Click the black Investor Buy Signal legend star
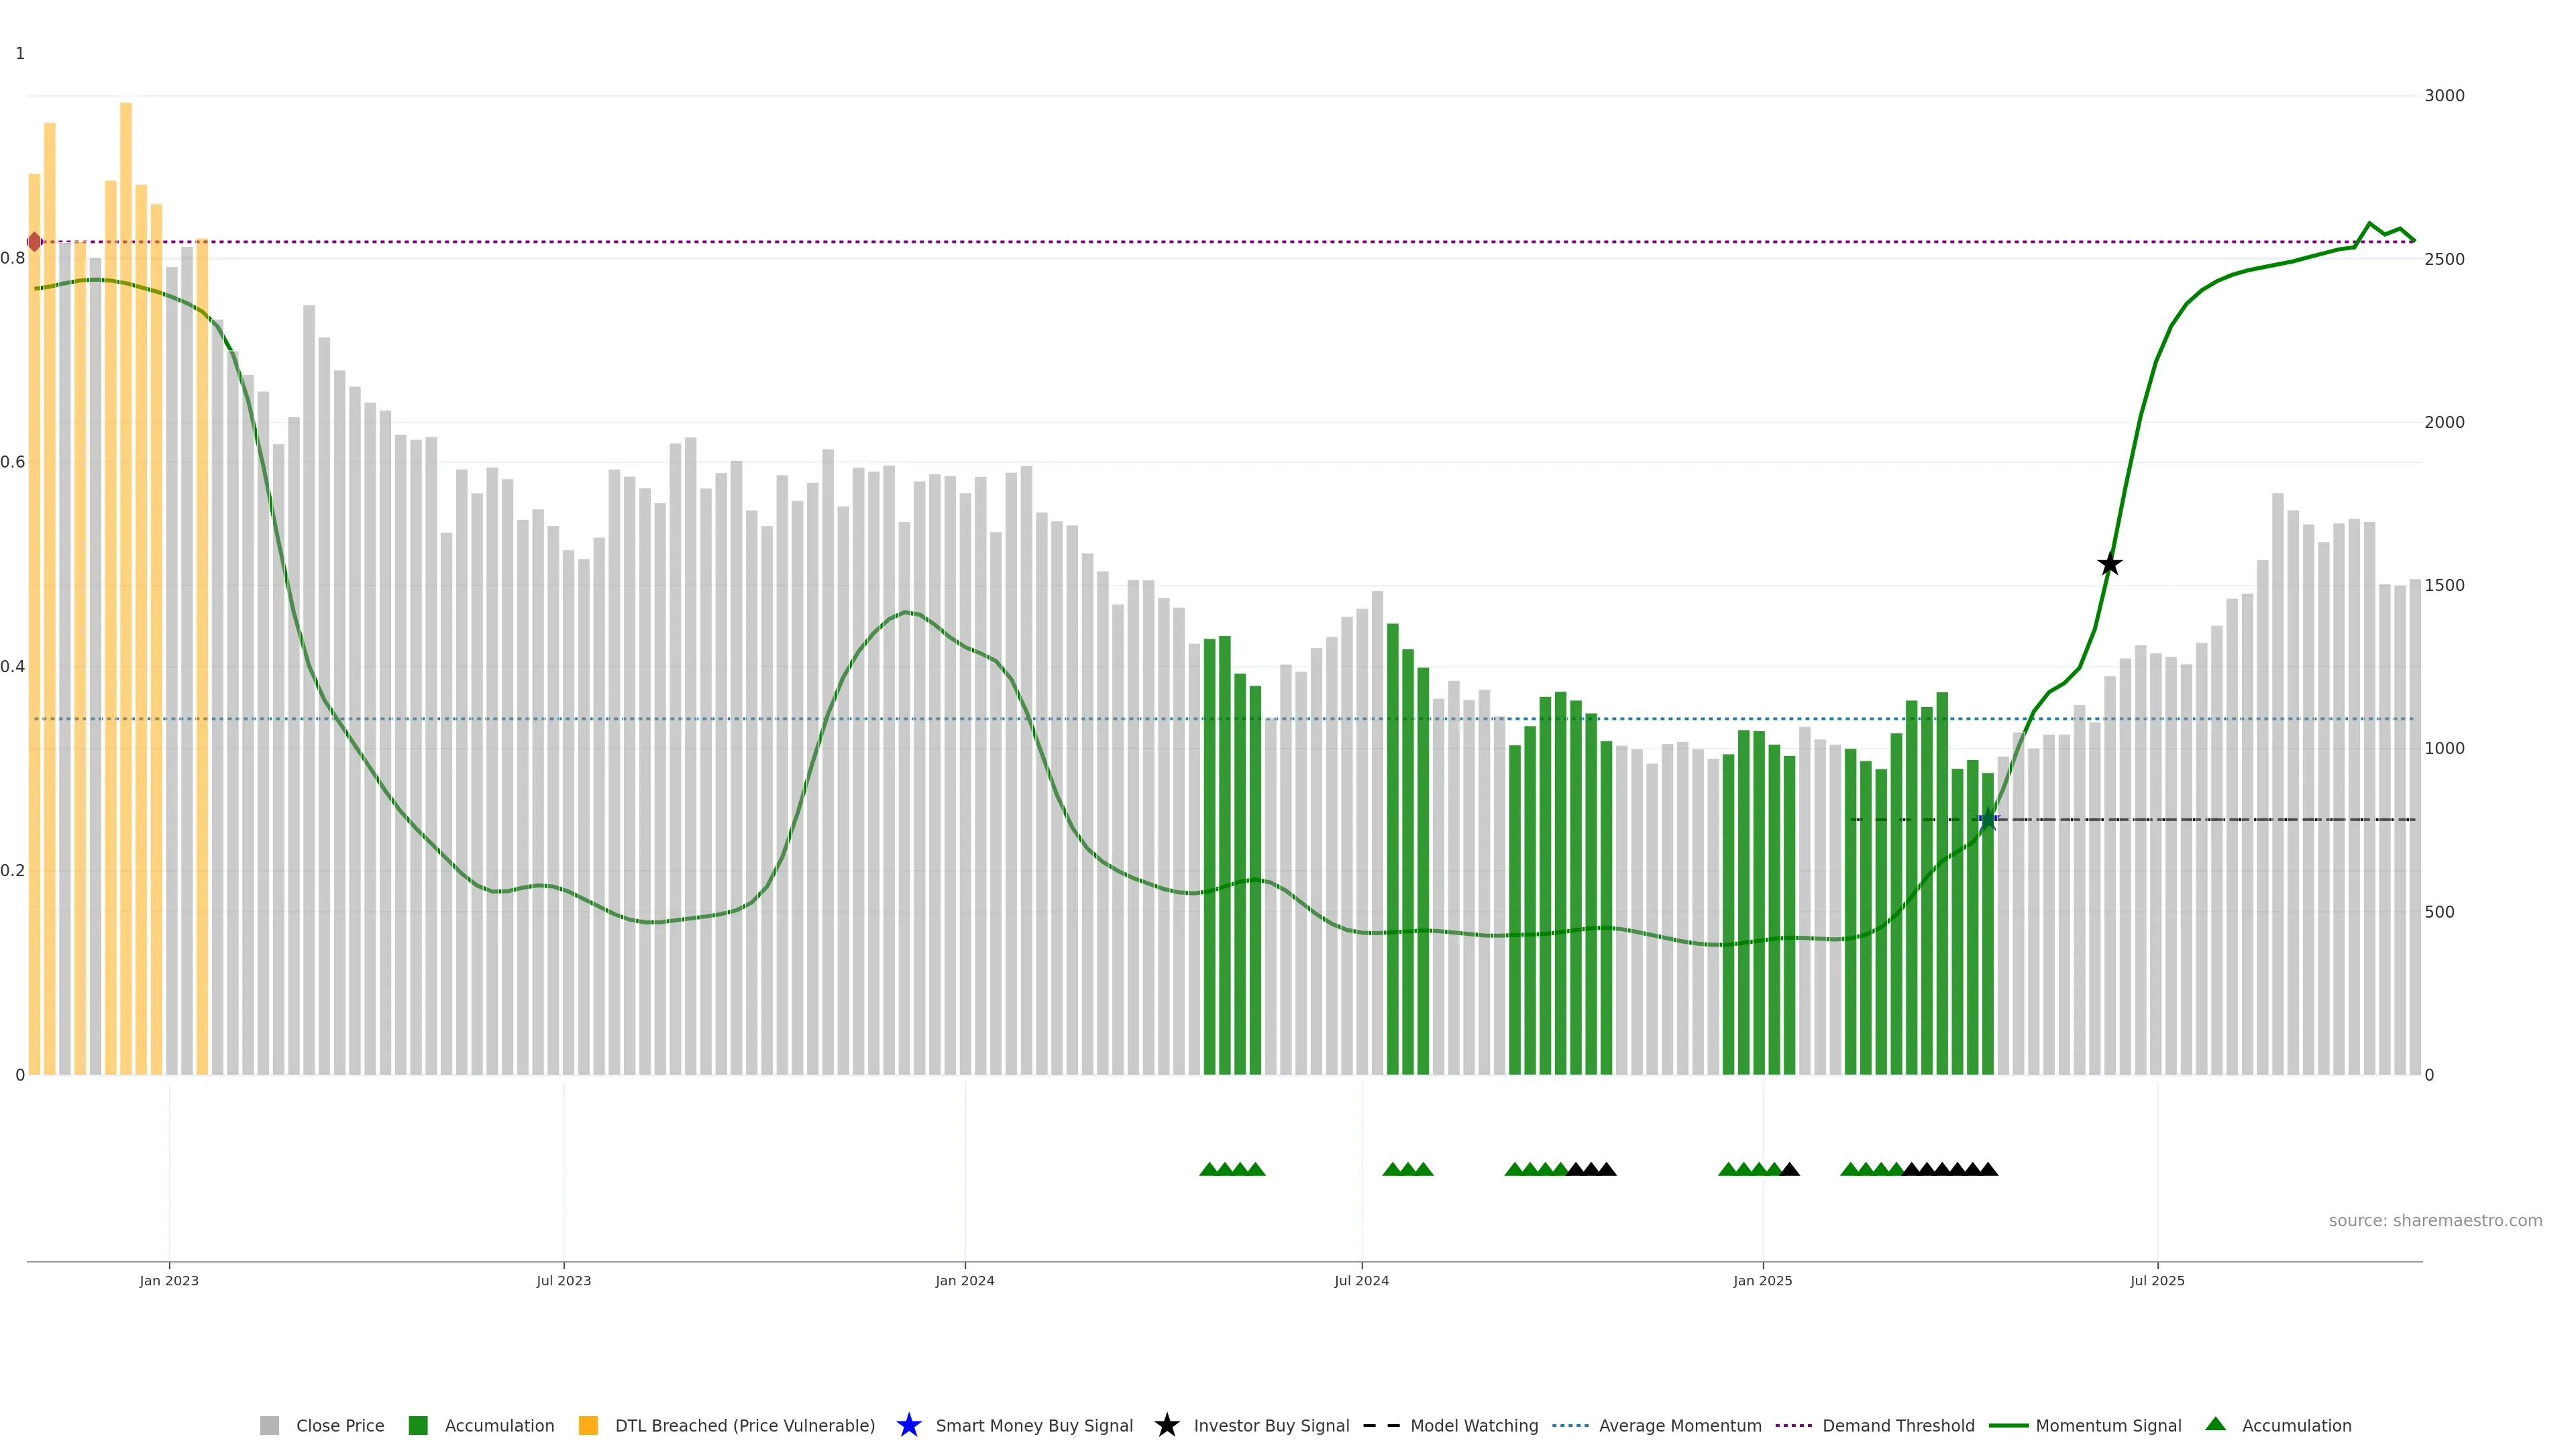Screen dimensions: 2576x1449 click(1166, 1425)
